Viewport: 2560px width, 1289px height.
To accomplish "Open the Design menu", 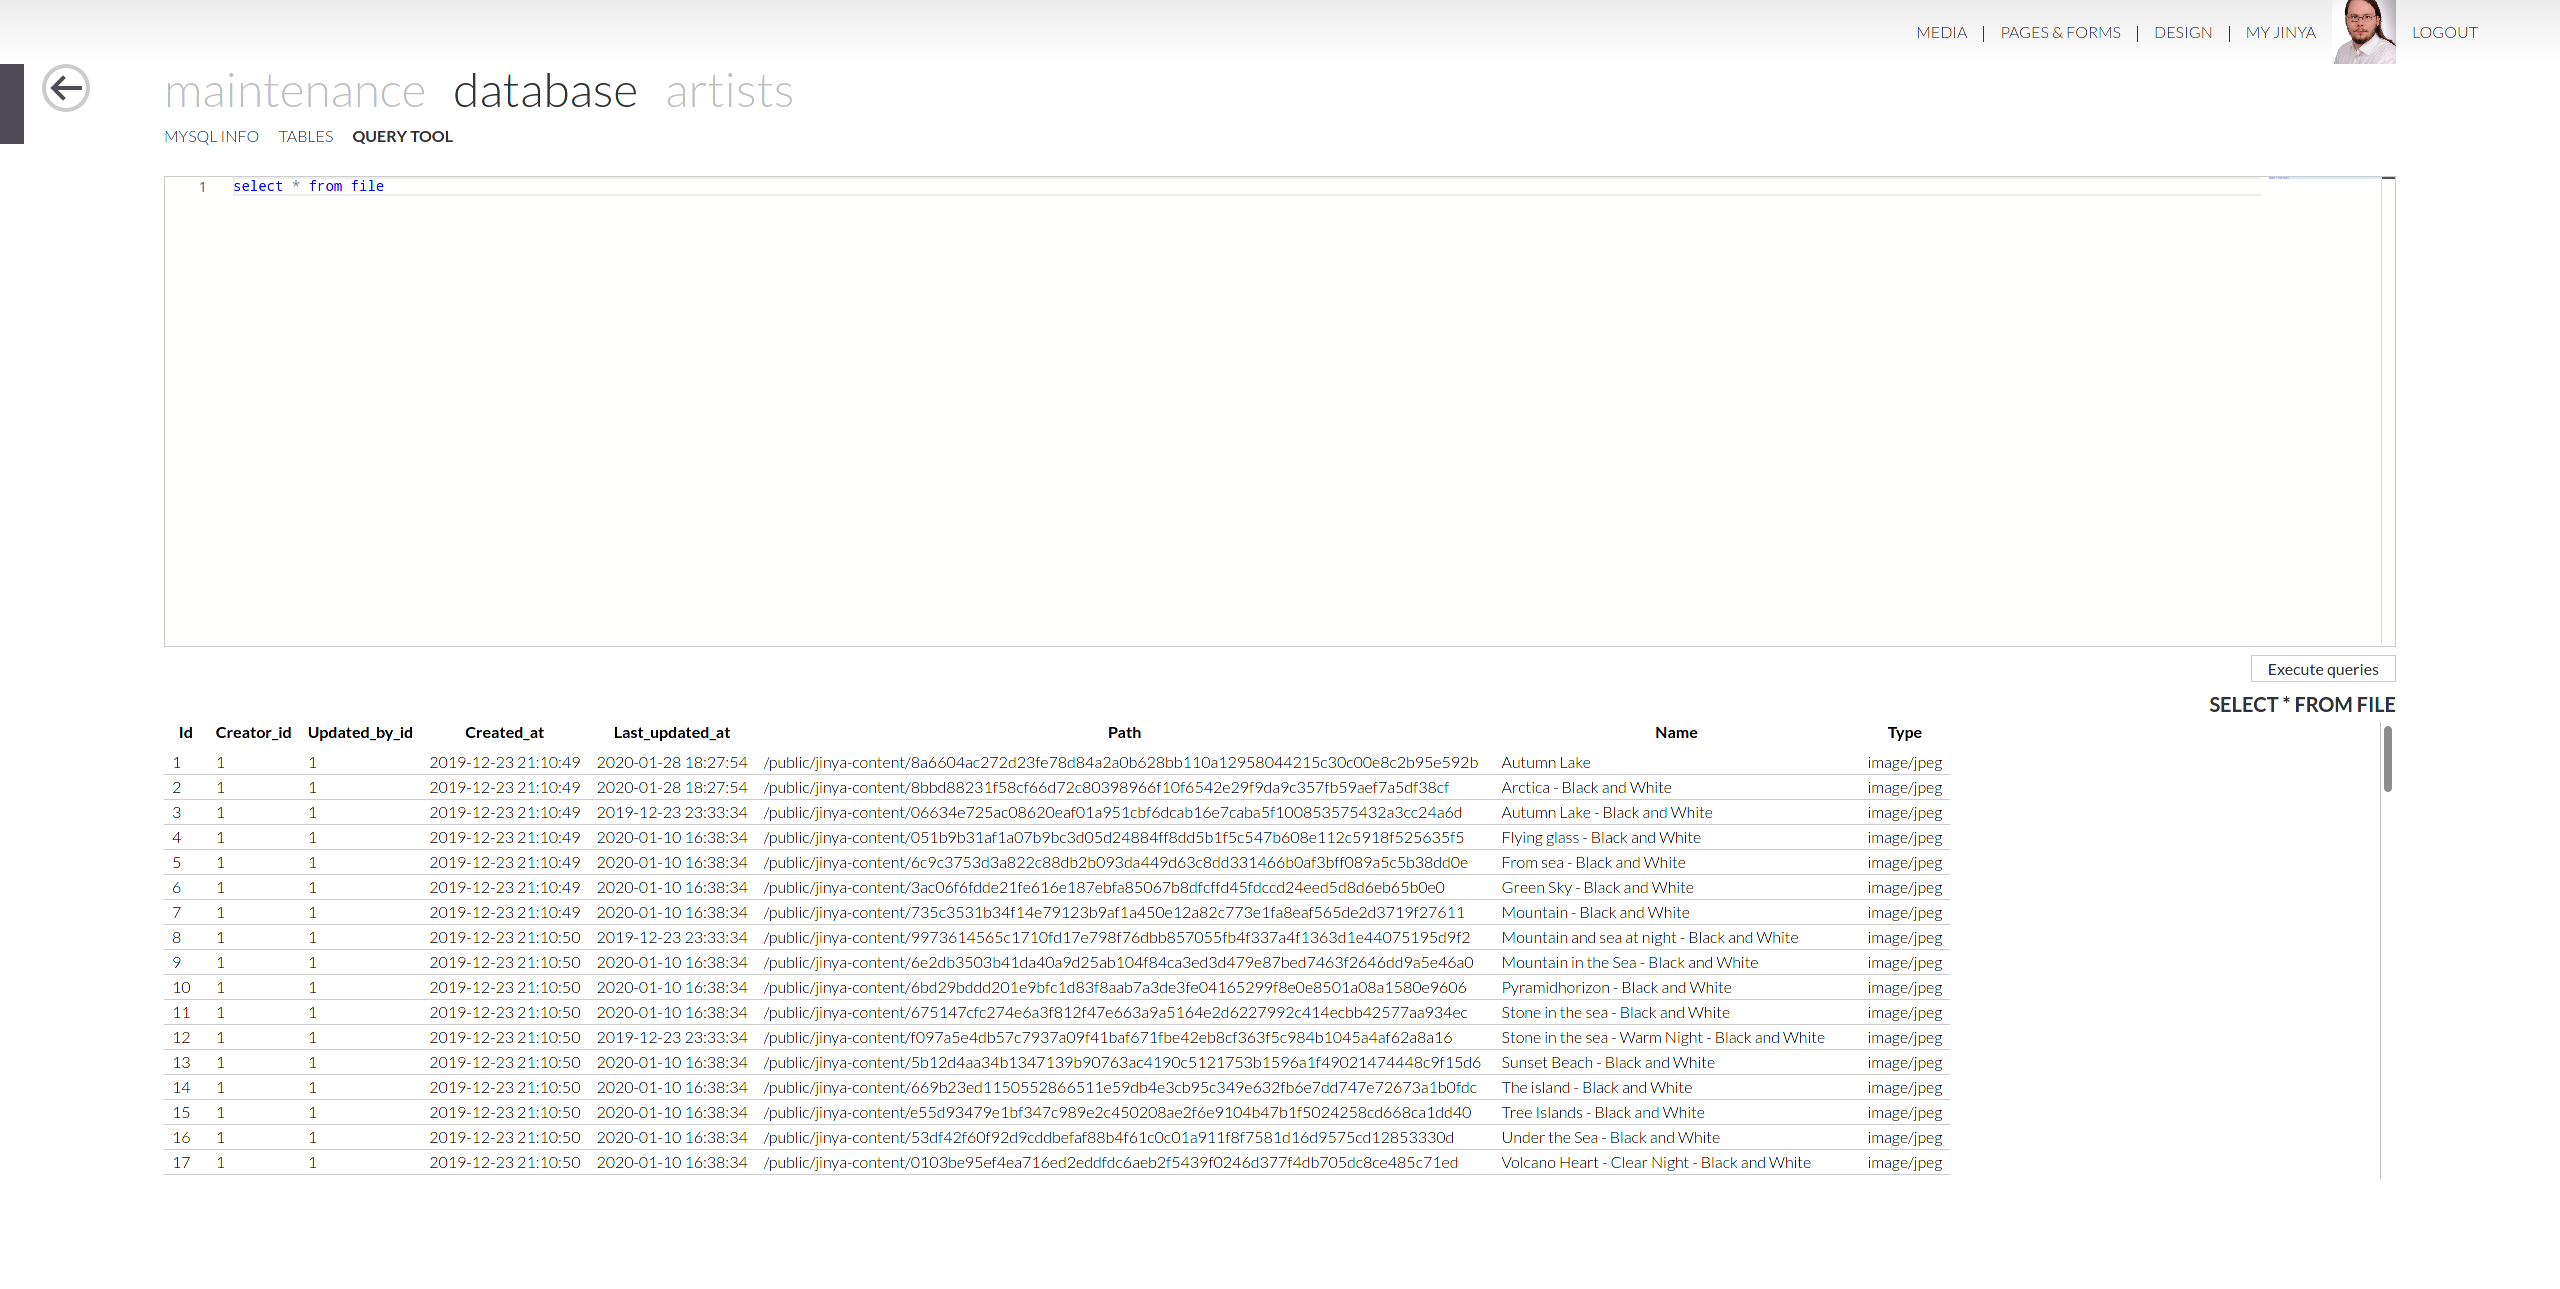I will click(2183, 32).
